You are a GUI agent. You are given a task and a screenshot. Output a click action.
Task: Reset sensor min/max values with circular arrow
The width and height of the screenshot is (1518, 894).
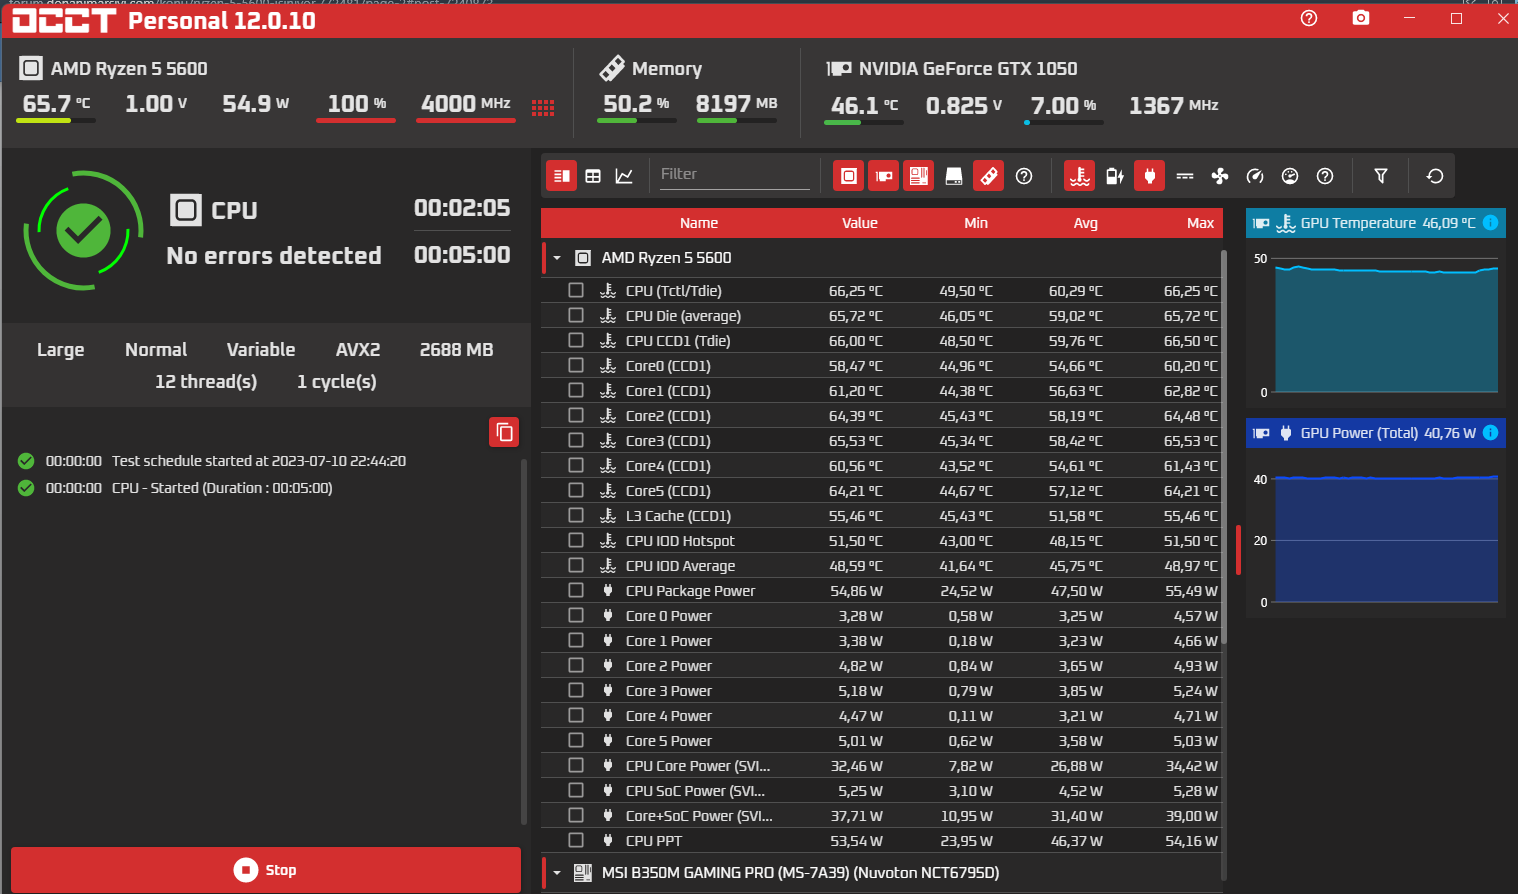(x=1435, y=176)
